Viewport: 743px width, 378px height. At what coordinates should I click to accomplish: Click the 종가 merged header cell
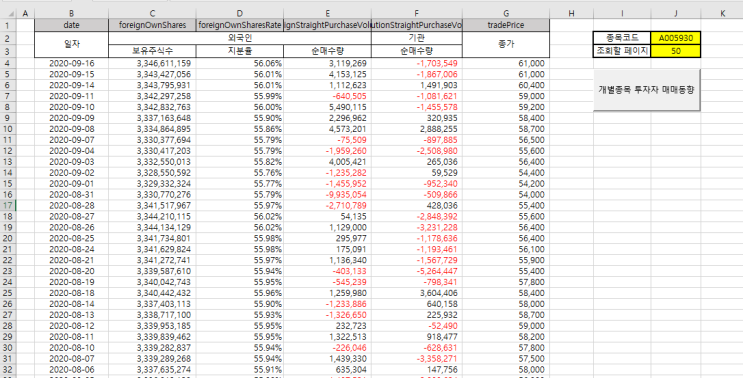pyautogui.click(x=506, y=45)
